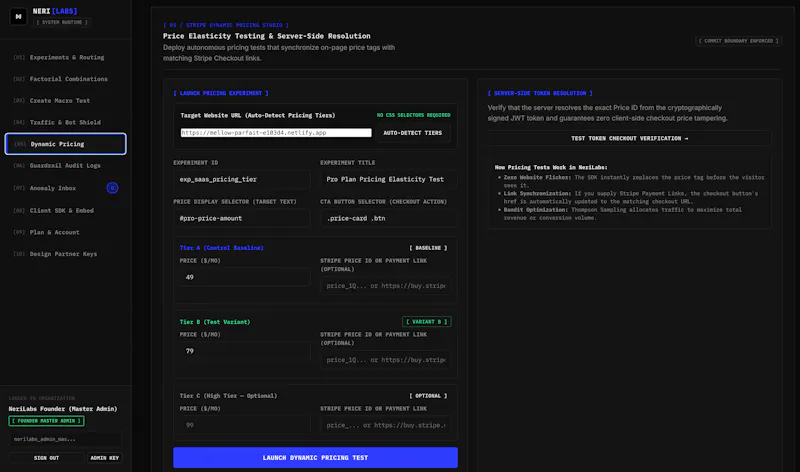Click Server-Side Token Resolution heading
800x472 pixels.
(x=540, y=93)
